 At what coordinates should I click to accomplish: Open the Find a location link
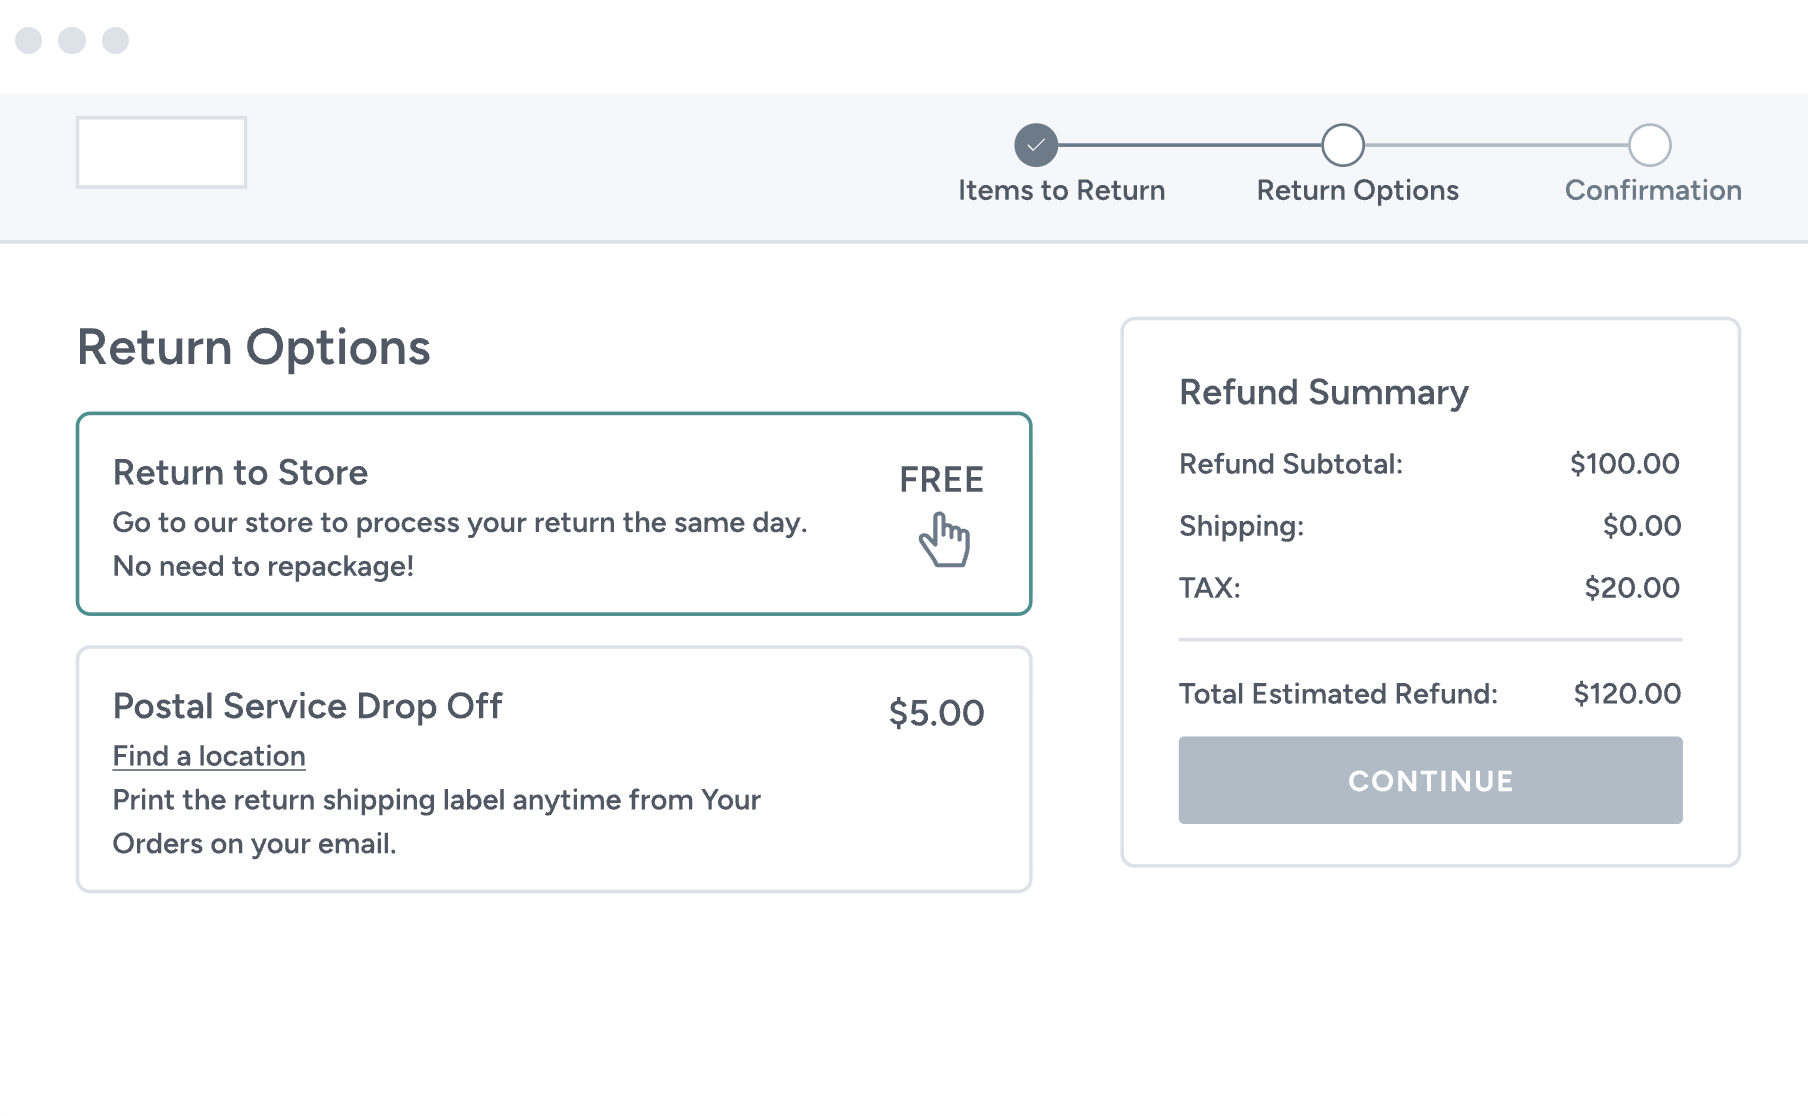coord(209,756)
